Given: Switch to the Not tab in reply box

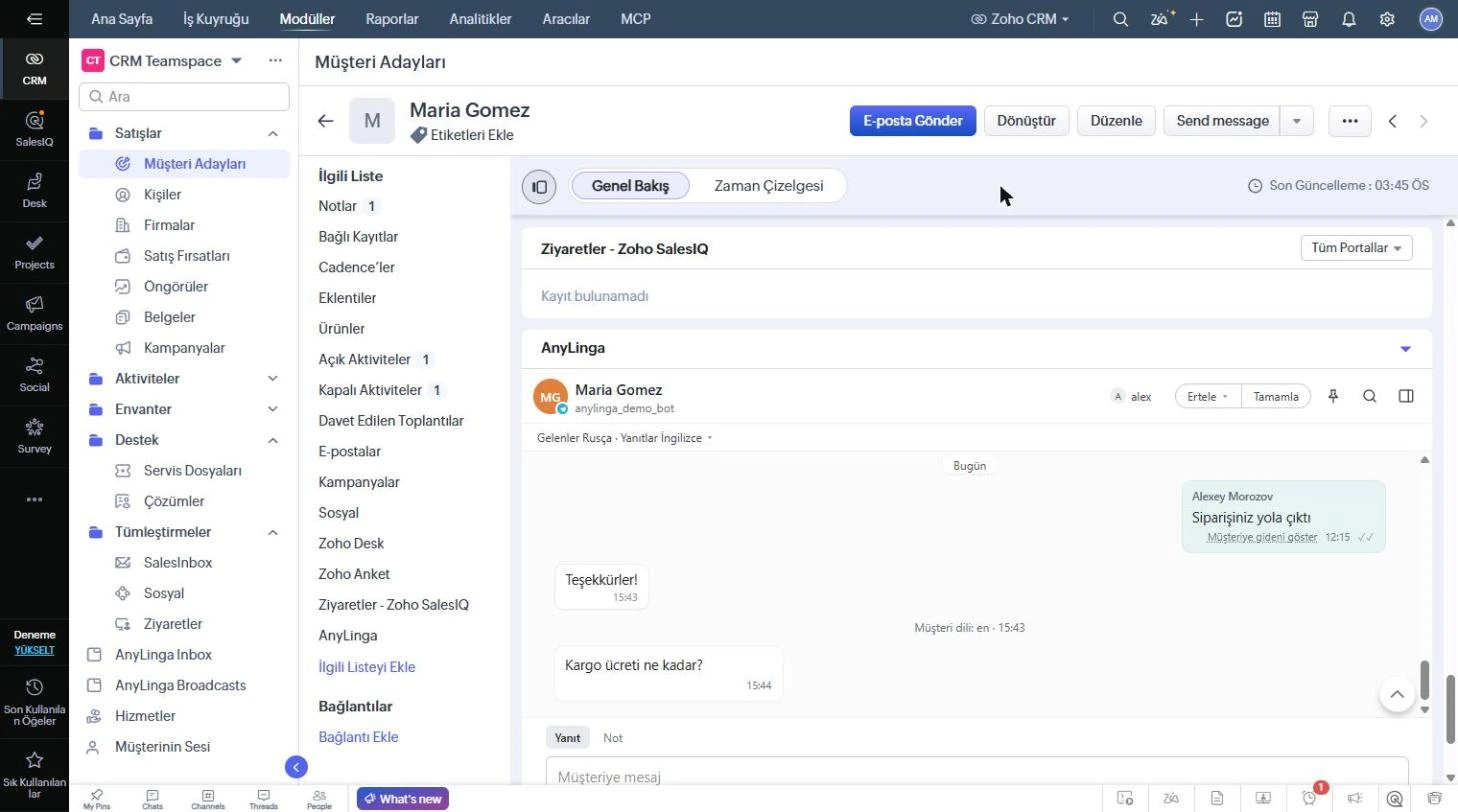Looking at the screenshot, I should point(613,738).
